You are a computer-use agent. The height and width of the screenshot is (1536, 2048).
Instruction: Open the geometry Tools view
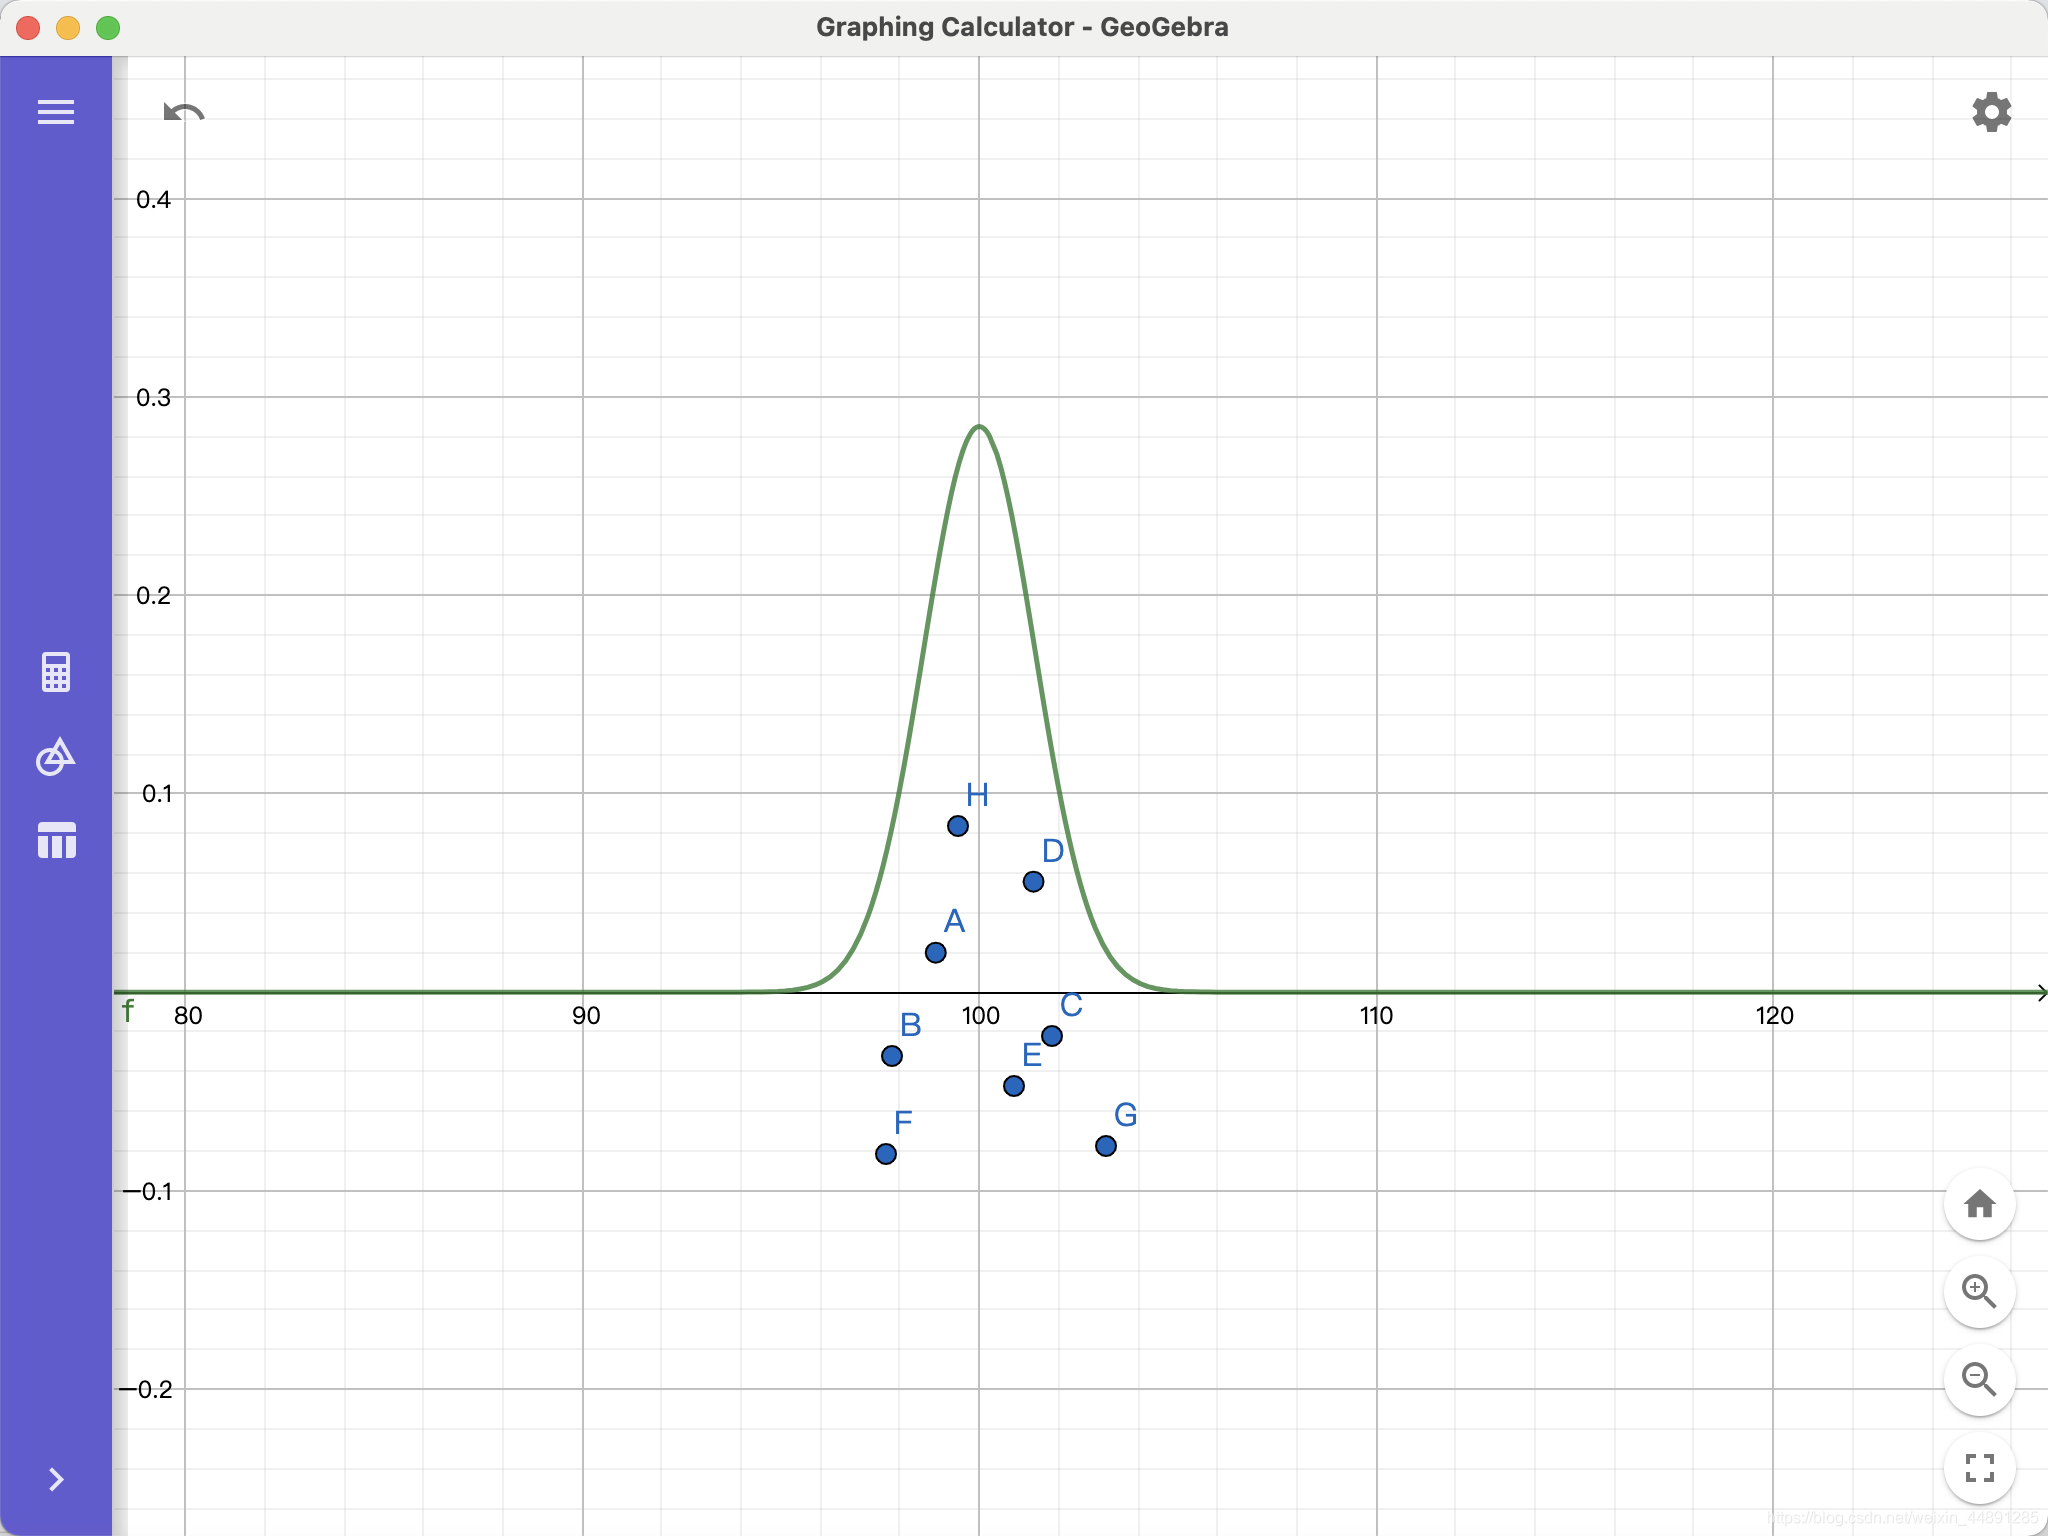56,757
